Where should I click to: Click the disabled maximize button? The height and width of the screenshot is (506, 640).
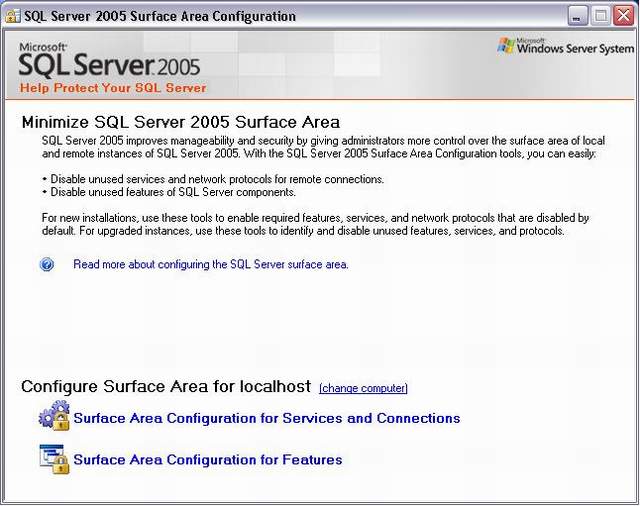pos(601,16)
